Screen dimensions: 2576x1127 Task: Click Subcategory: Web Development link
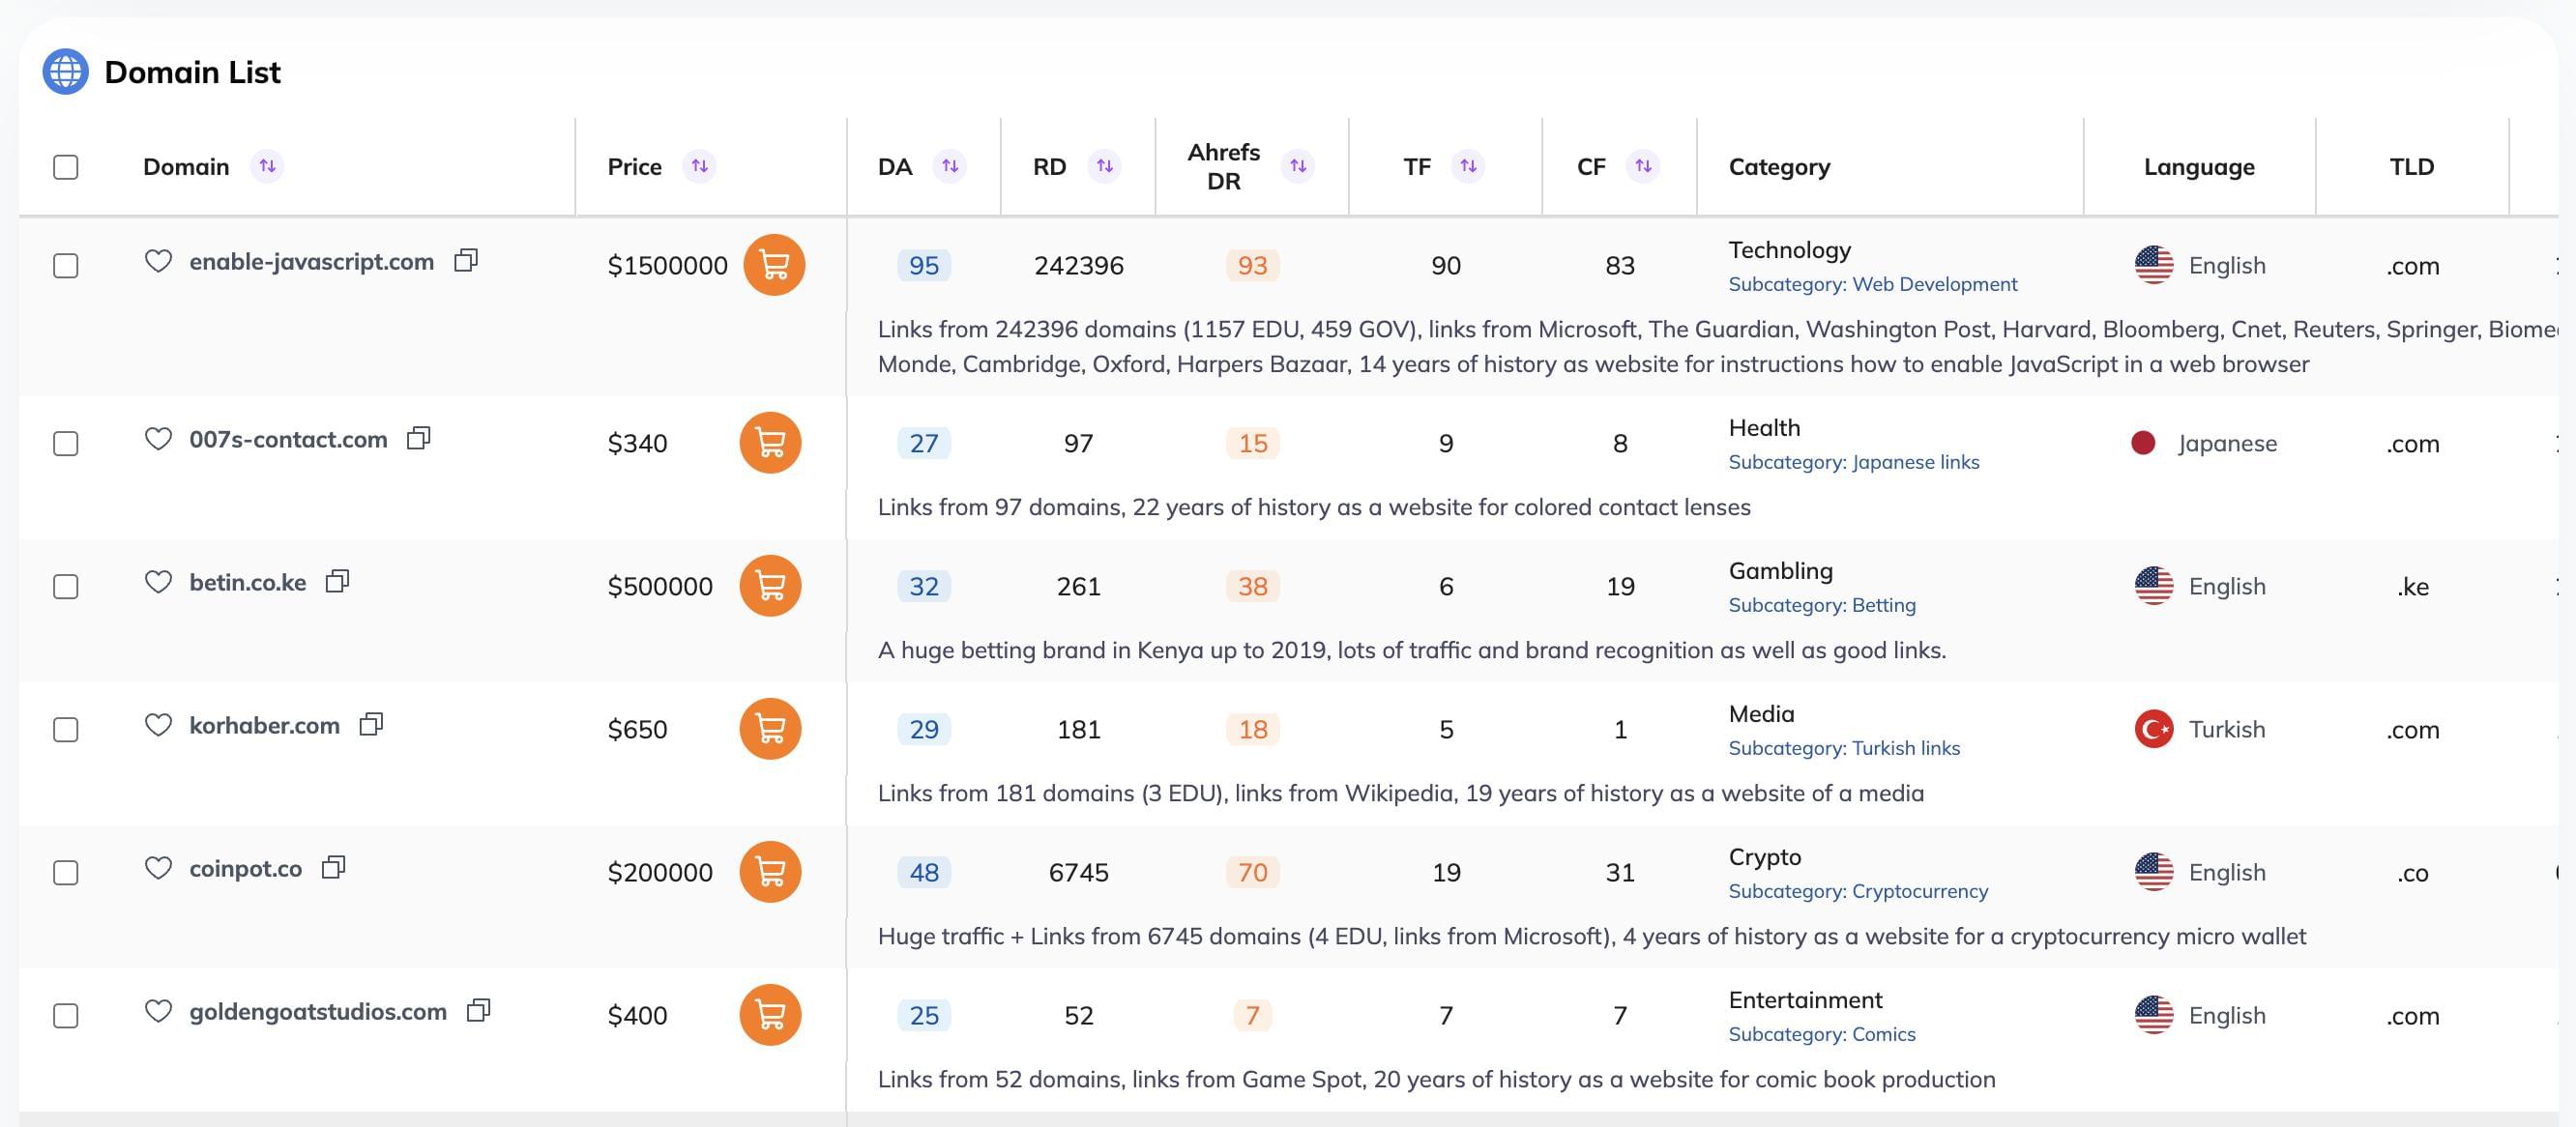click(1873, 284)
